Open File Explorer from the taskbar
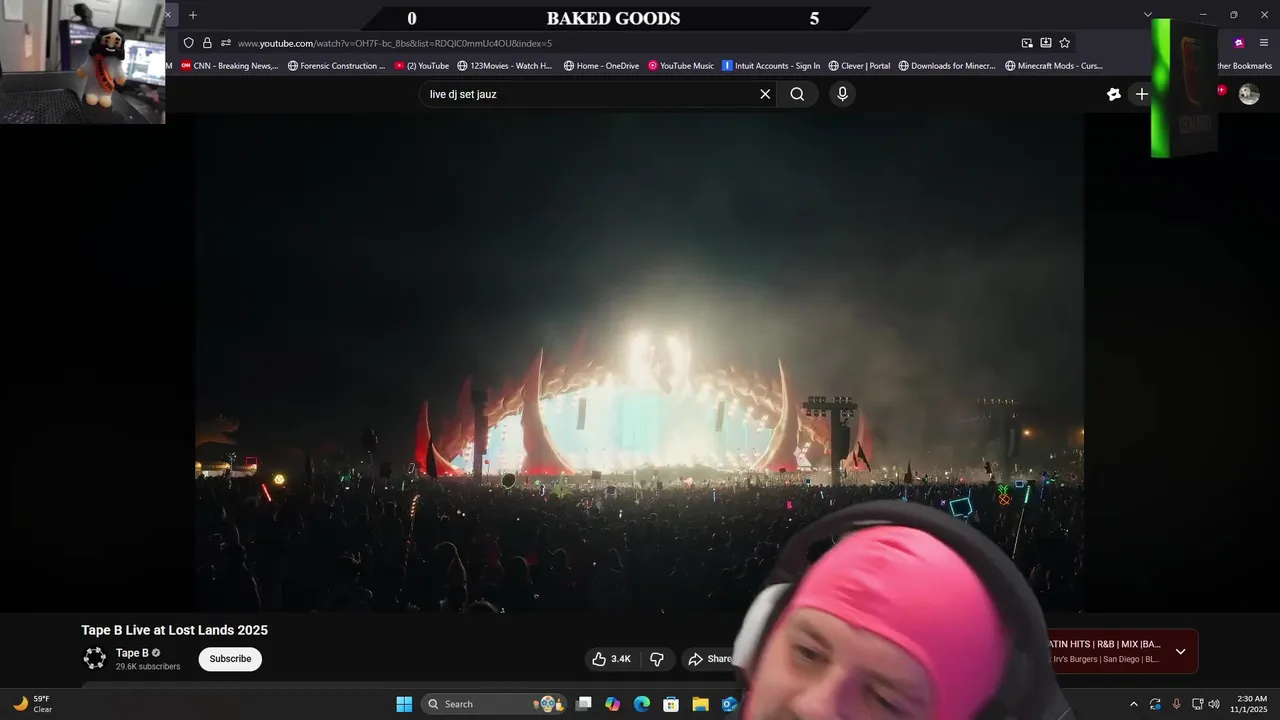The image size is (1280, 720). [700, 704]
